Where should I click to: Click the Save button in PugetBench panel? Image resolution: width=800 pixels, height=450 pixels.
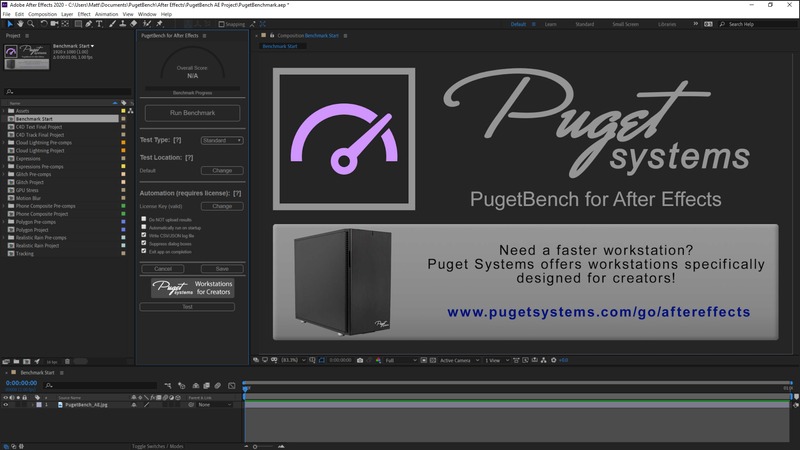coord(221,269)
